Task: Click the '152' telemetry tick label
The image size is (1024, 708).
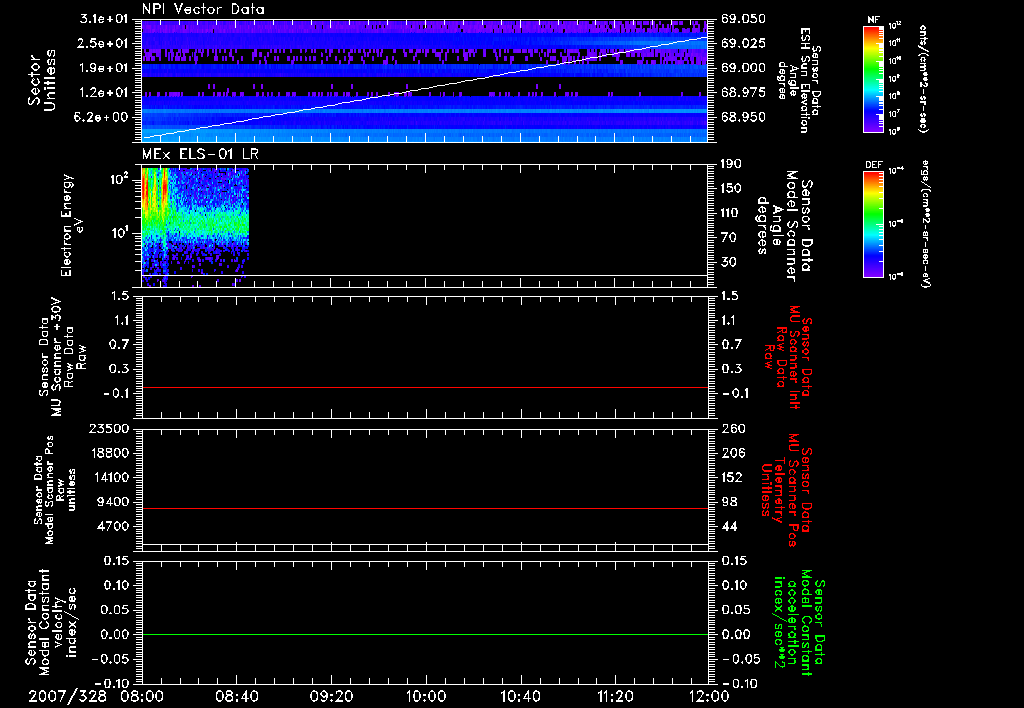Action: (x=731, y=477)
